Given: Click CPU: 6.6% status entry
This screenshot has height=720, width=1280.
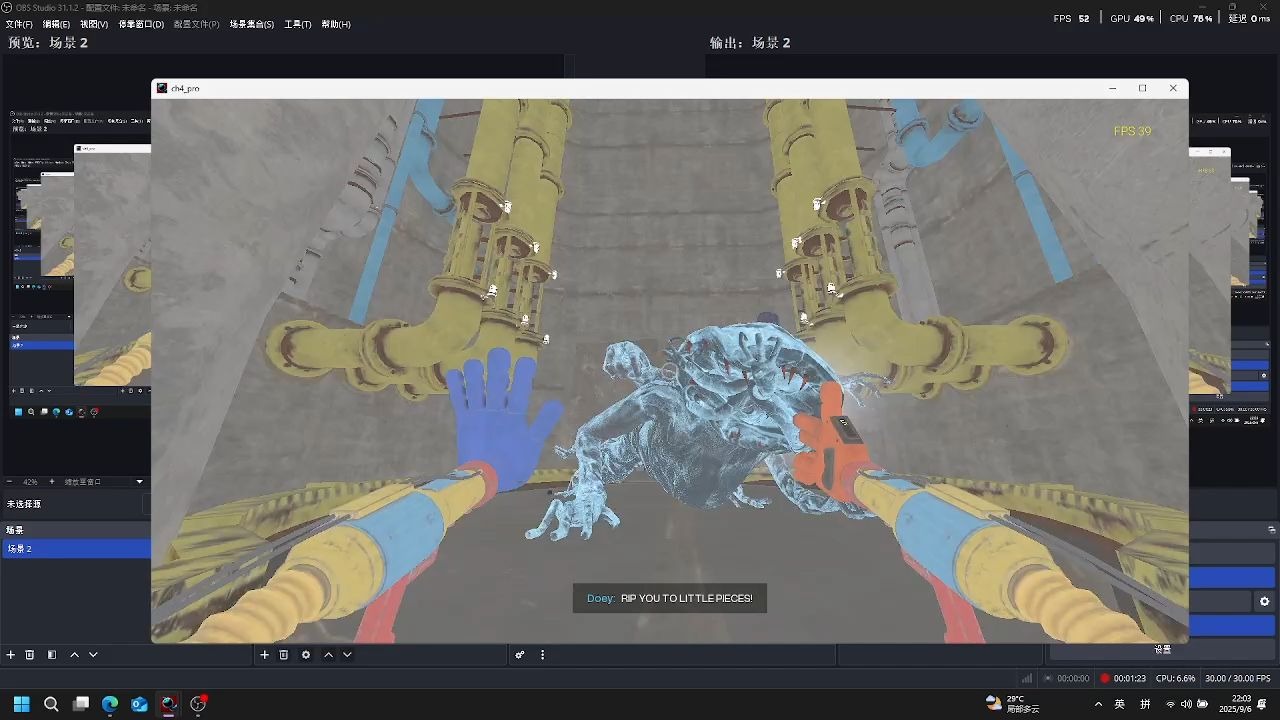Looking at the screenshot, I should pos(1176,678).
